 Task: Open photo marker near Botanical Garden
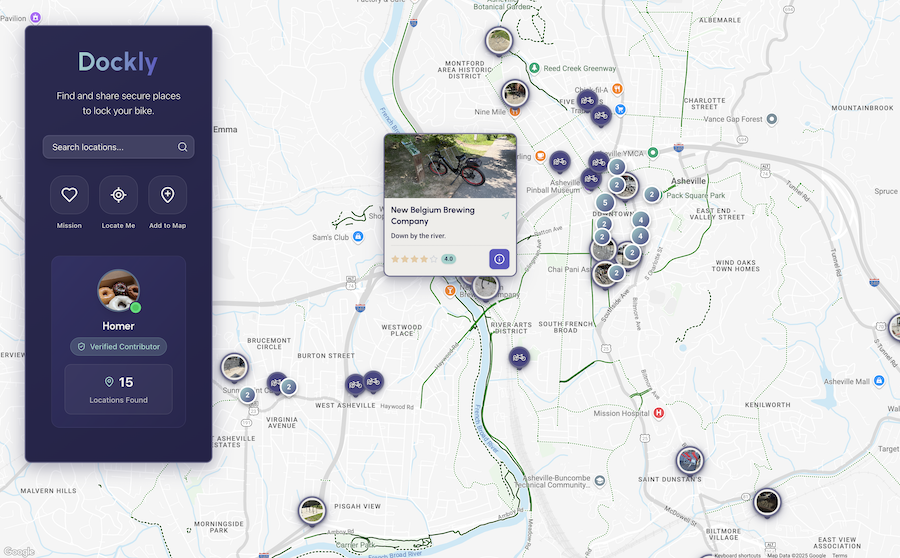pyautogui.click(x=499, y=41)
